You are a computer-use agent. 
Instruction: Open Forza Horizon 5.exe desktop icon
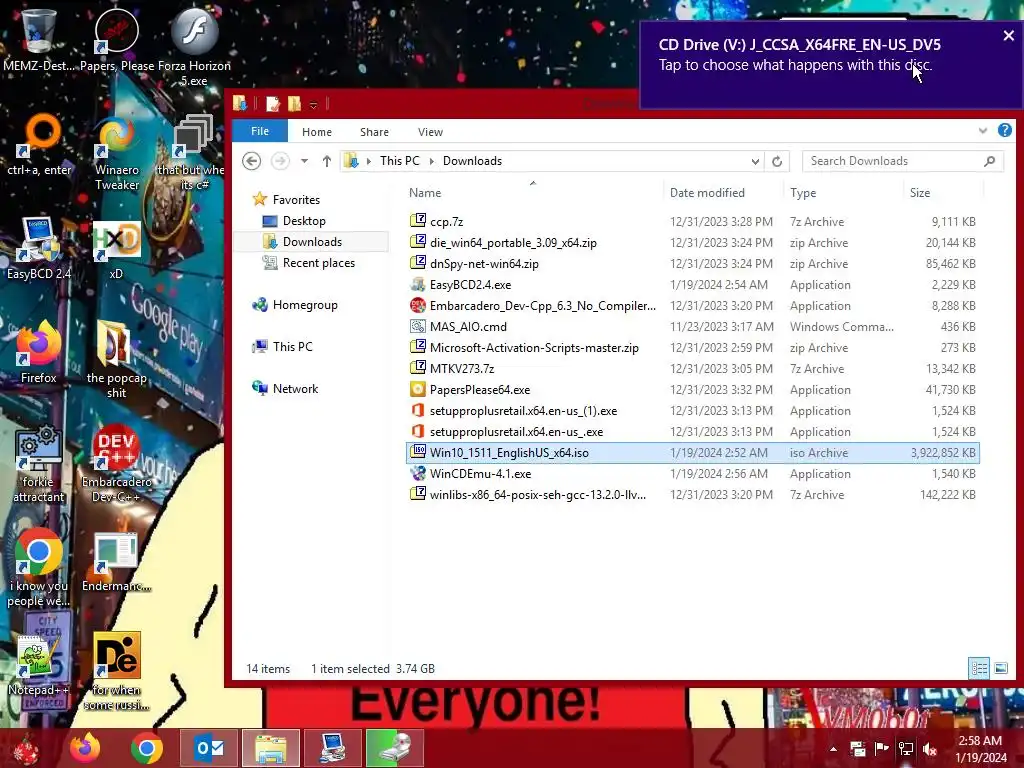tap(194, 44)
